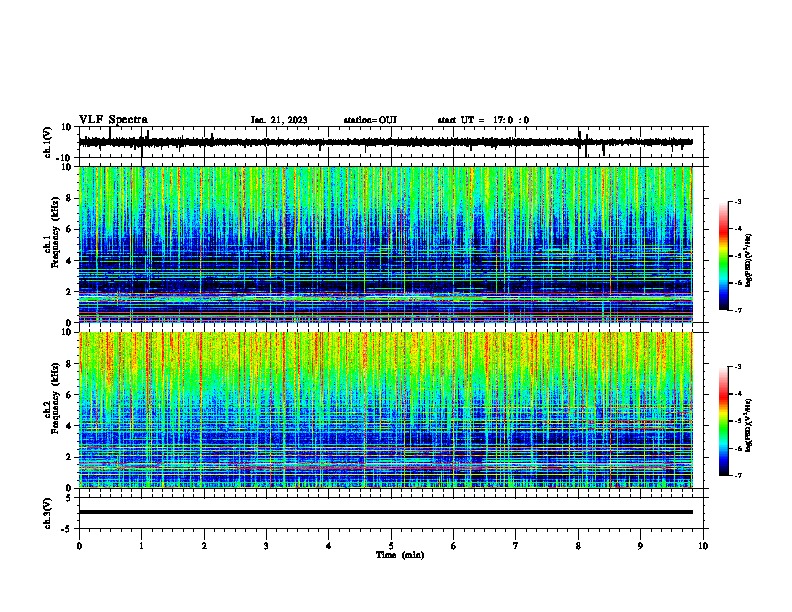Click the ch.1 spectrogram color scale bar
Viewport: 792px width, 612px height.
click(x=724, y=256)
